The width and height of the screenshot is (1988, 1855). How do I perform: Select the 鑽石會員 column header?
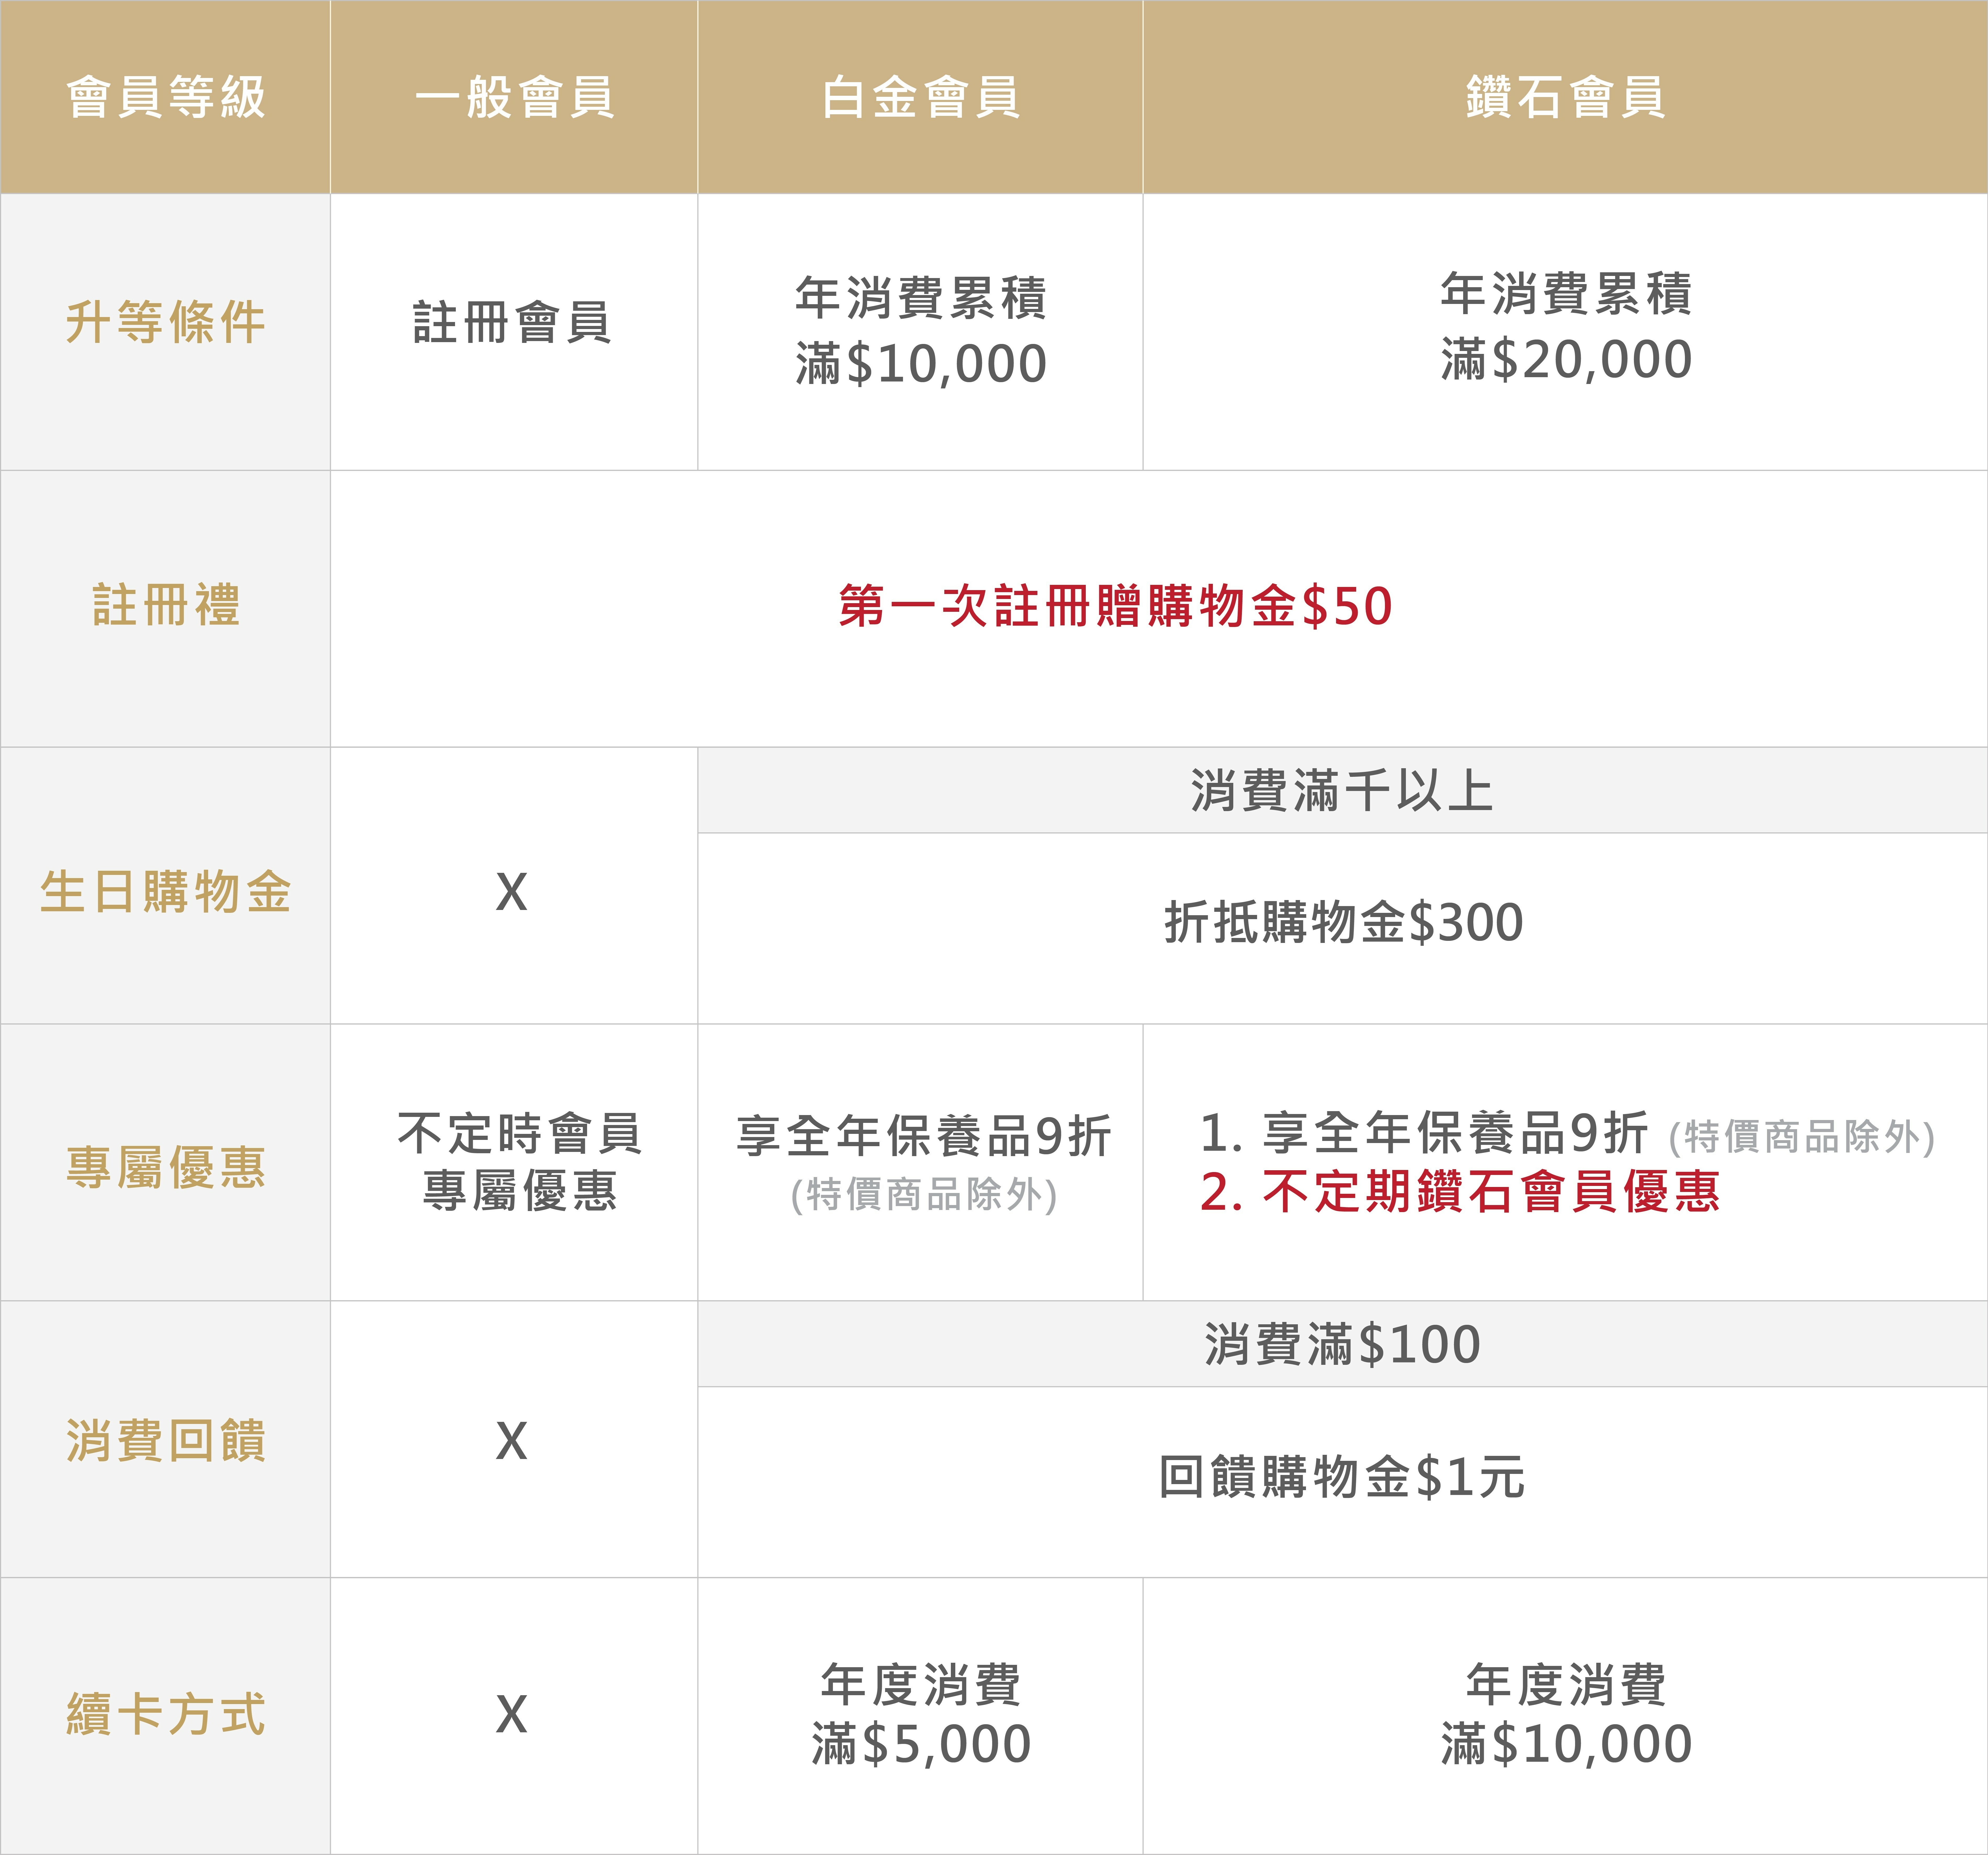tap(1565, 97)
